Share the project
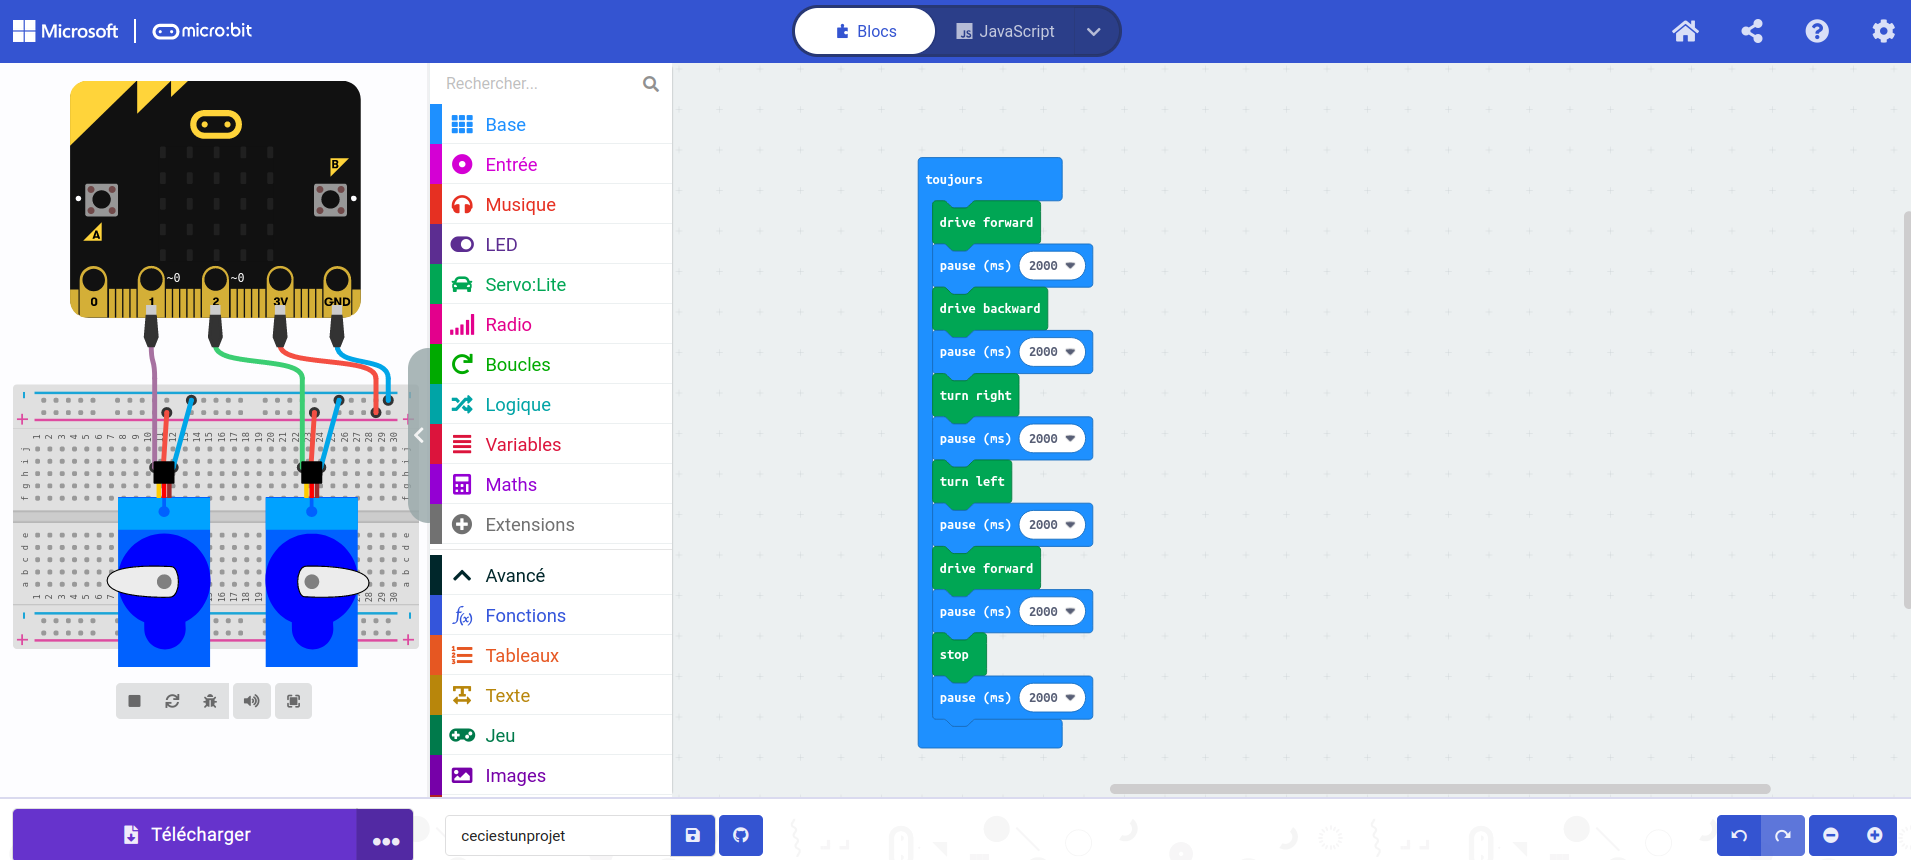Viewport: 1911px width, 860px height. coord(1752,31)
